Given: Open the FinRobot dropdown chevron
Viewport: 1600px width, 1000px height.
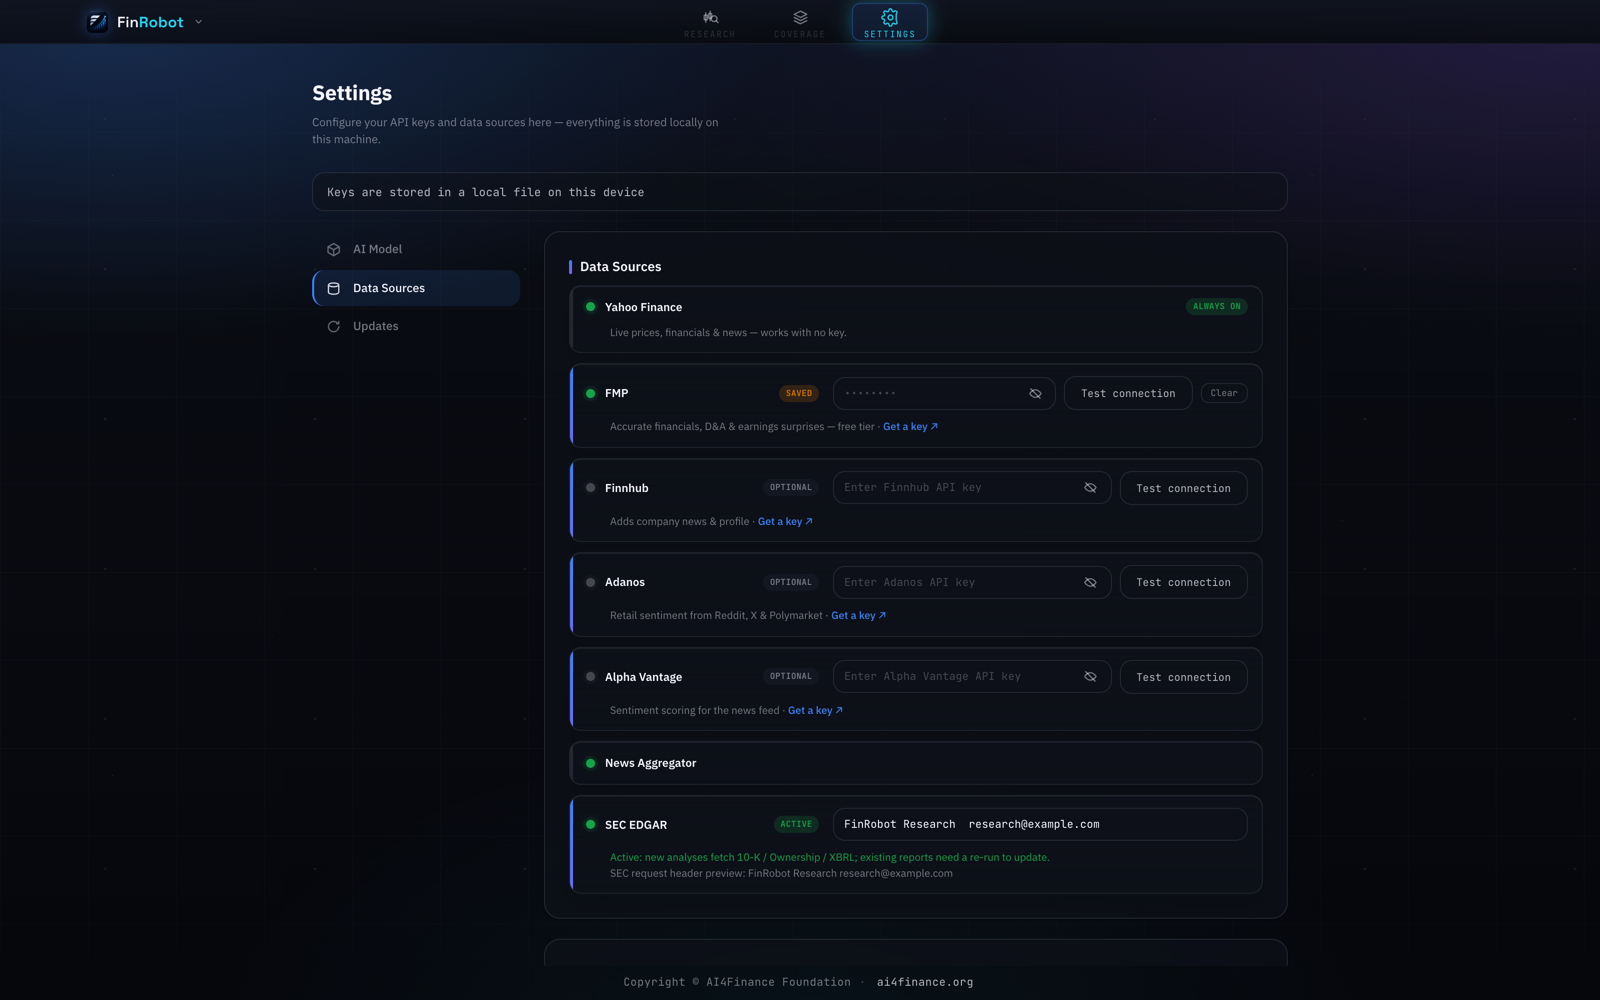Looking at the screenshot, I should click(198, 22).
